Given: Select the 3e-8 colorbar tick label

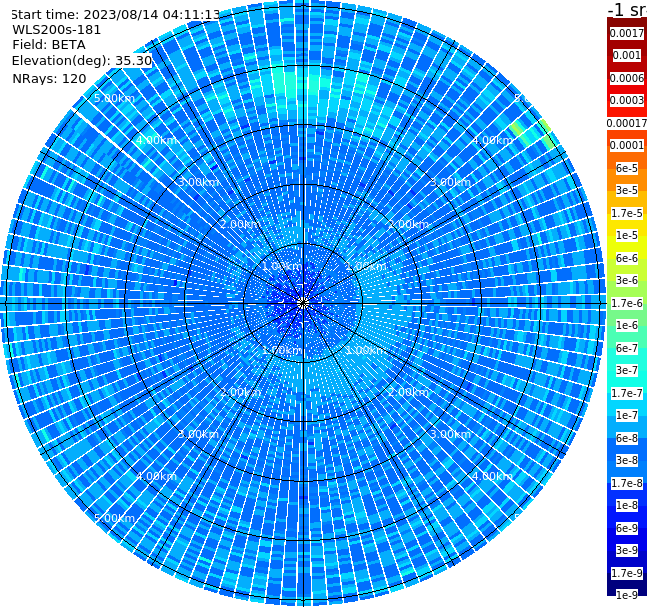Looking at the screenshot, I should click(x=626, y=460).
